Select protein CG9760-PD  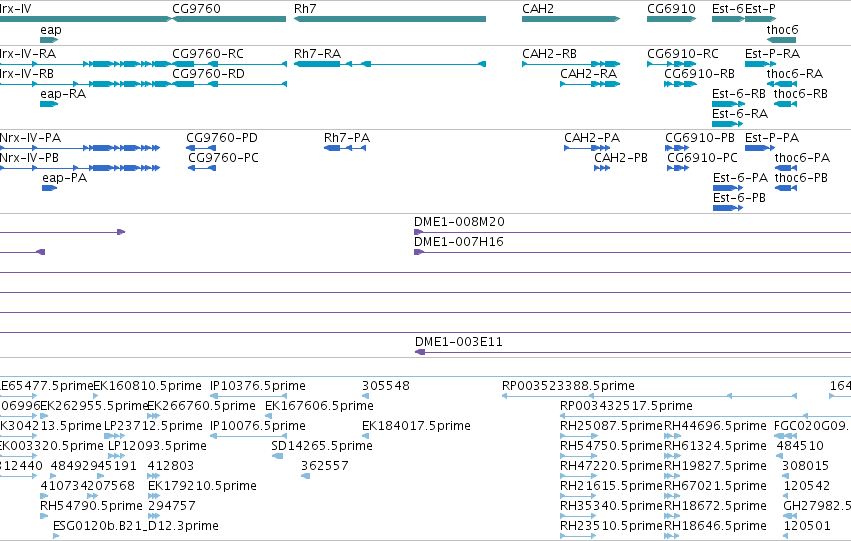click(201, 148)
